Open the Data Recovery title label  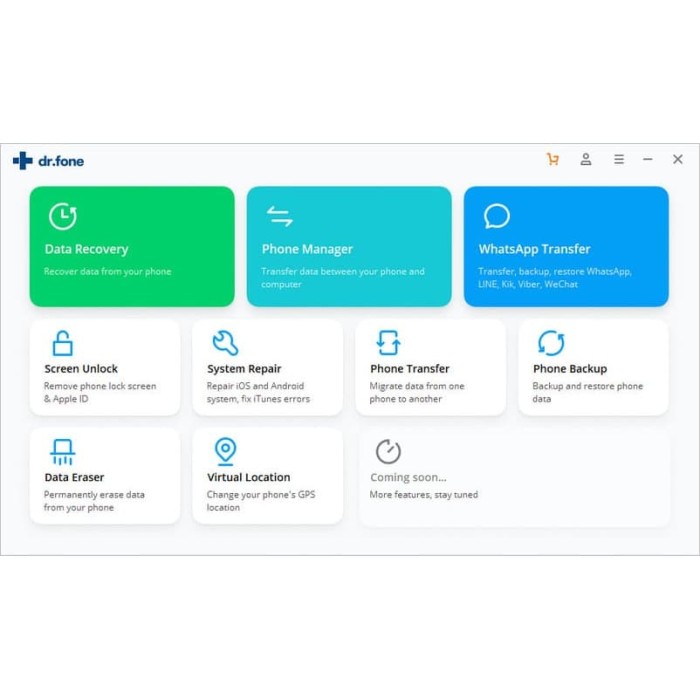tap(86, 249)
